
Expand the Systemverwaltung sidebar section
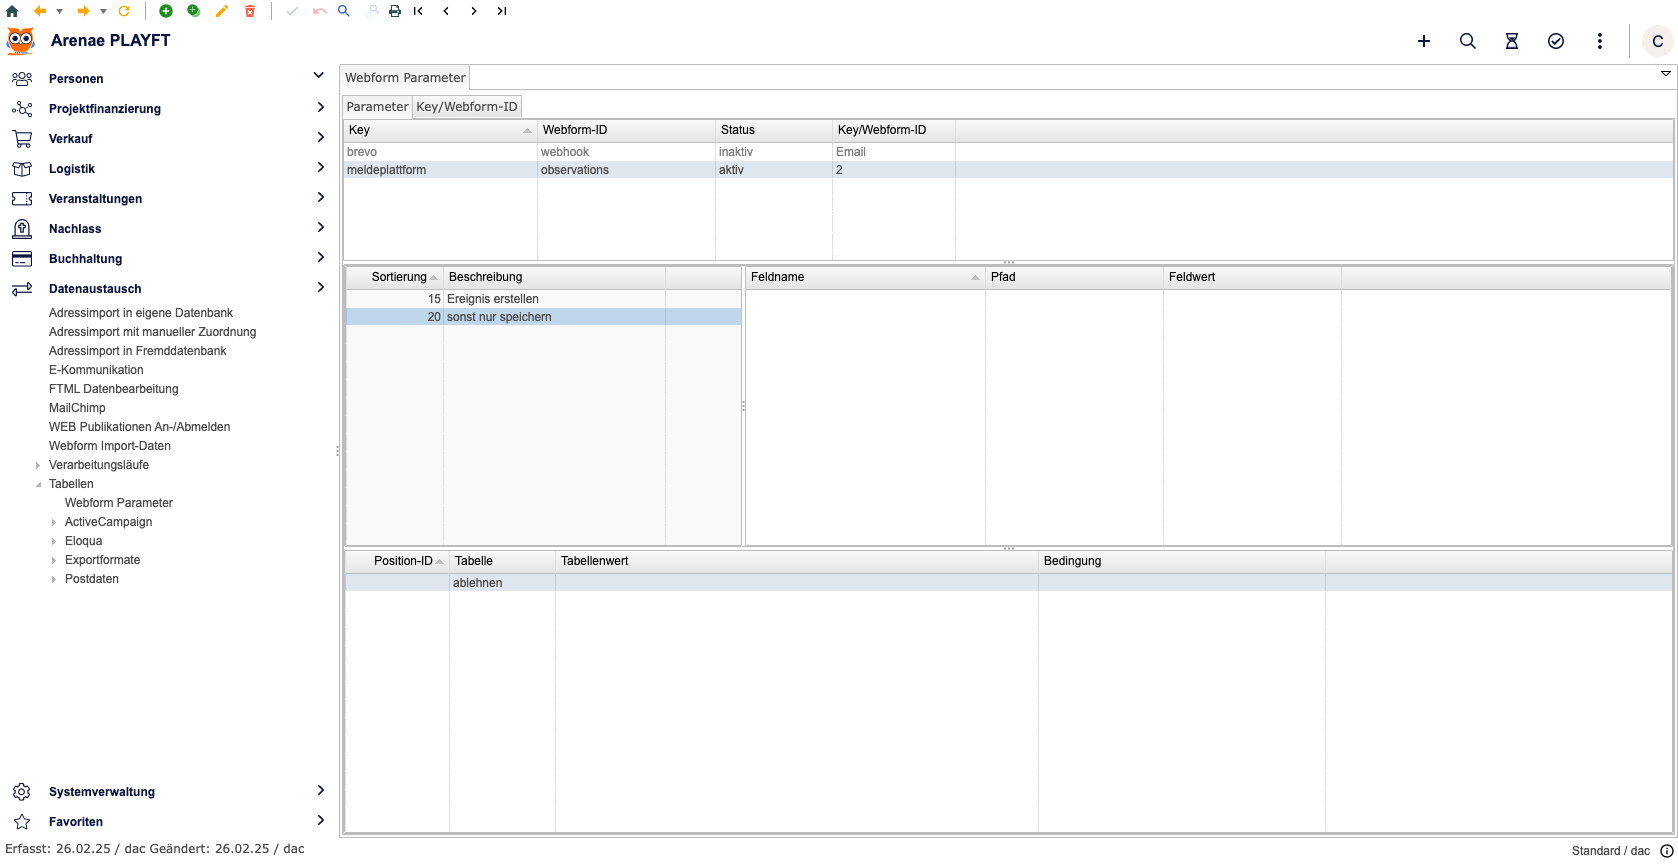point(320,791)
